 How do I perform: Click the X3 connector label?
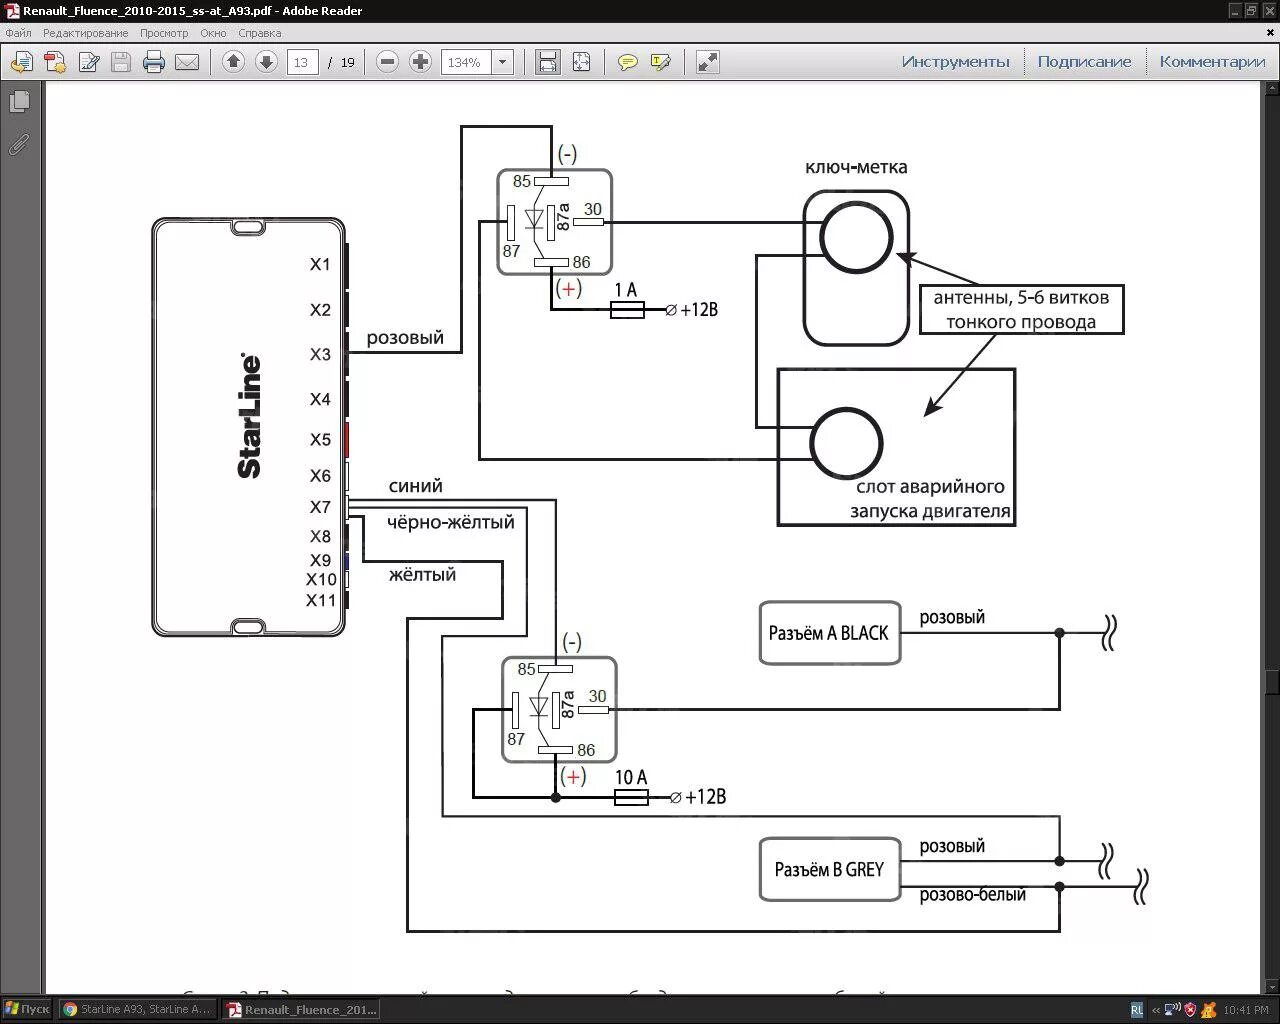[320, 355]
